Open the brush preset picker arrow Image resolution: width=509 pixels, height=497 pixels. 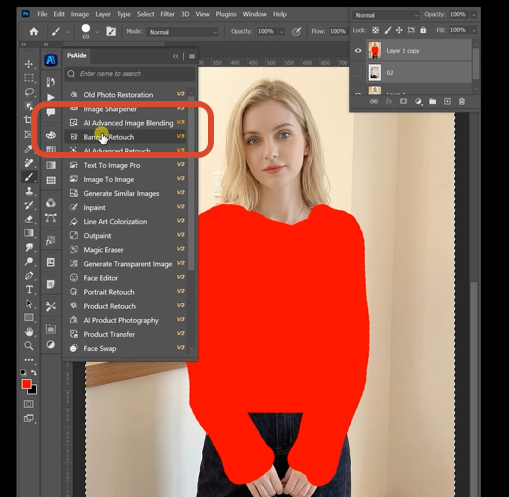coord(97,32)
